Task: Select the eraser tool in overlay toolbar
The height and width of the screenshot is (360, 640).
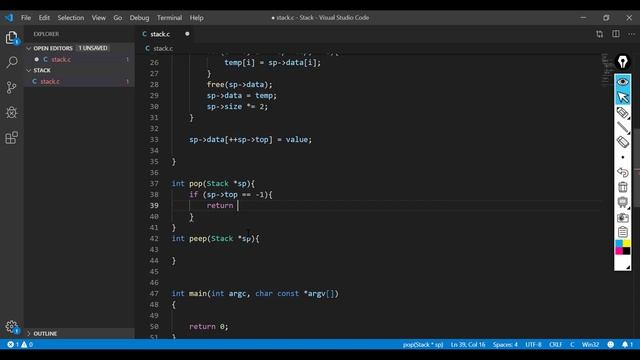Action: pyautogui.click(x=622, y=142)
